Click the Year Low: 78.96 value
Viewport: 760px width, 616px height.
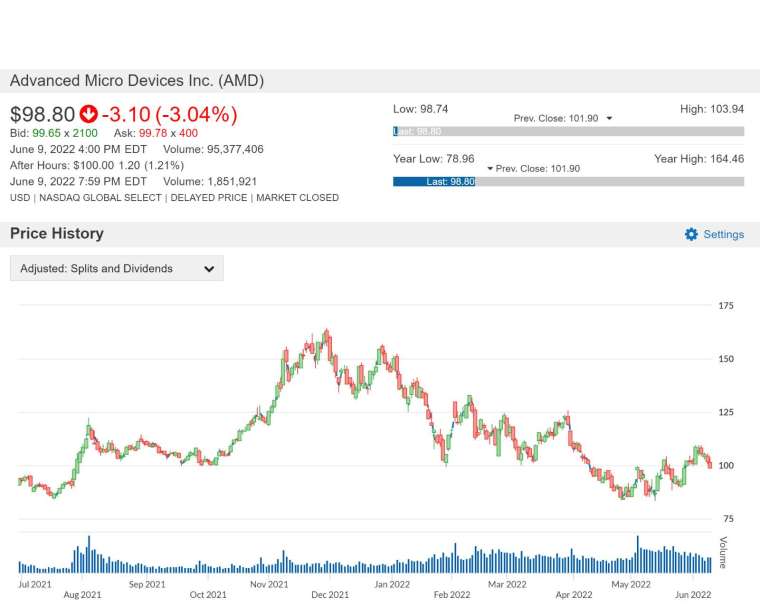434,159
